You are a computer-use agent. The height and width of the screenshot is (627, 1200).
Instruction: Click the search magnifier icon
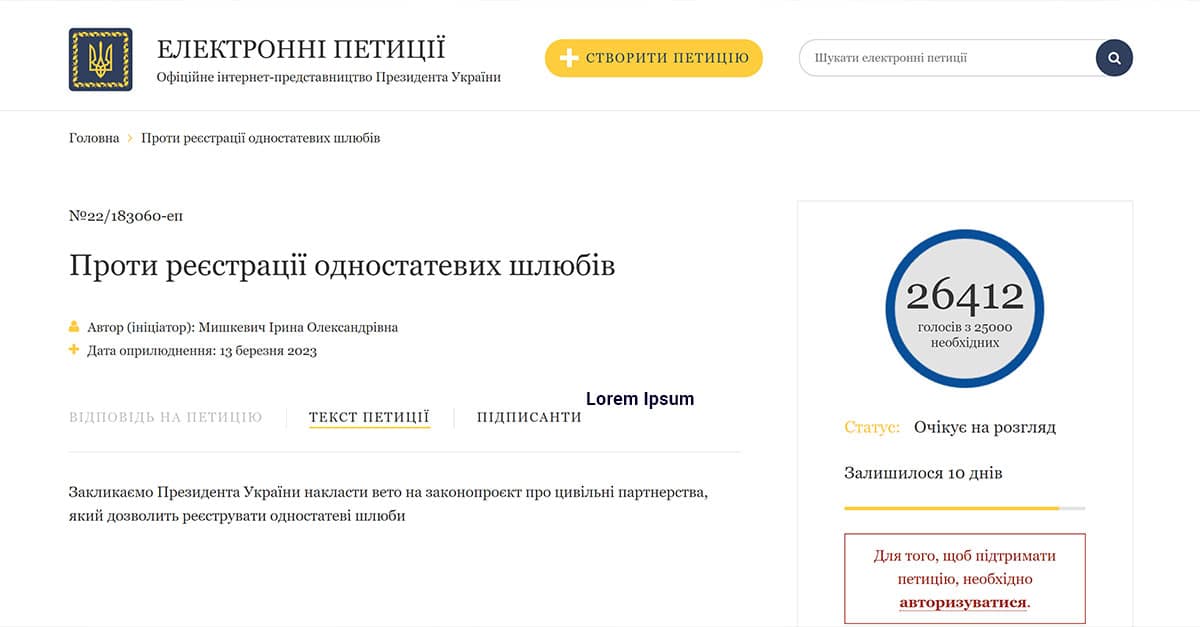tap(1113, 57)
